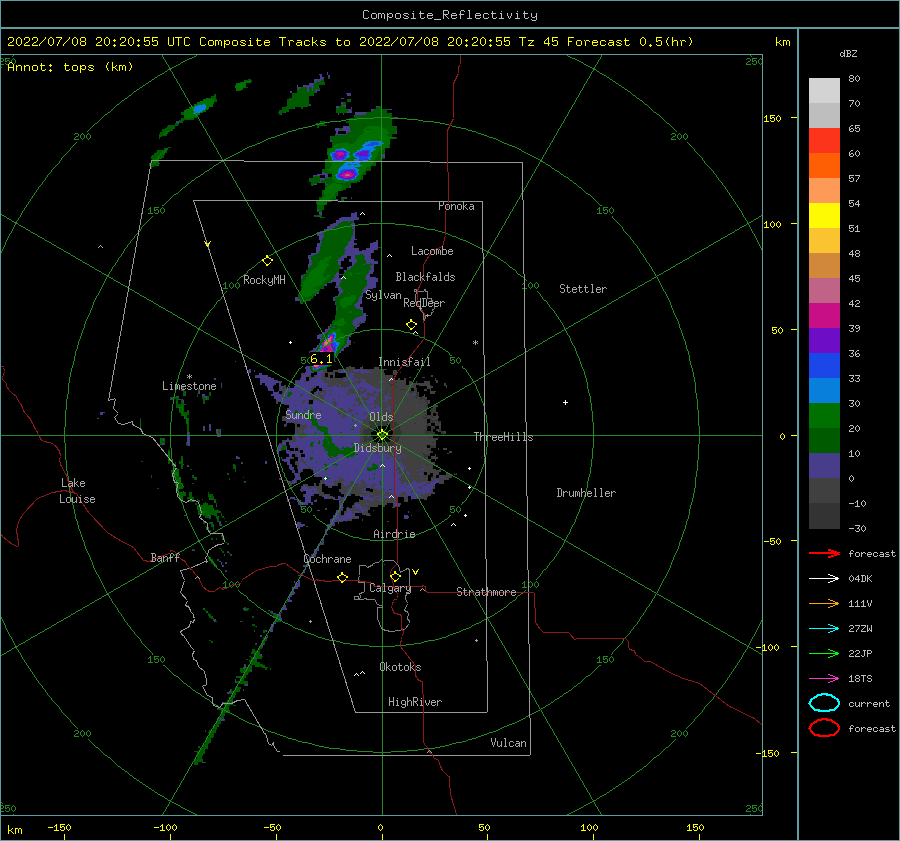
Task: Click the Ponoka town label
Action: click(456, 206)
